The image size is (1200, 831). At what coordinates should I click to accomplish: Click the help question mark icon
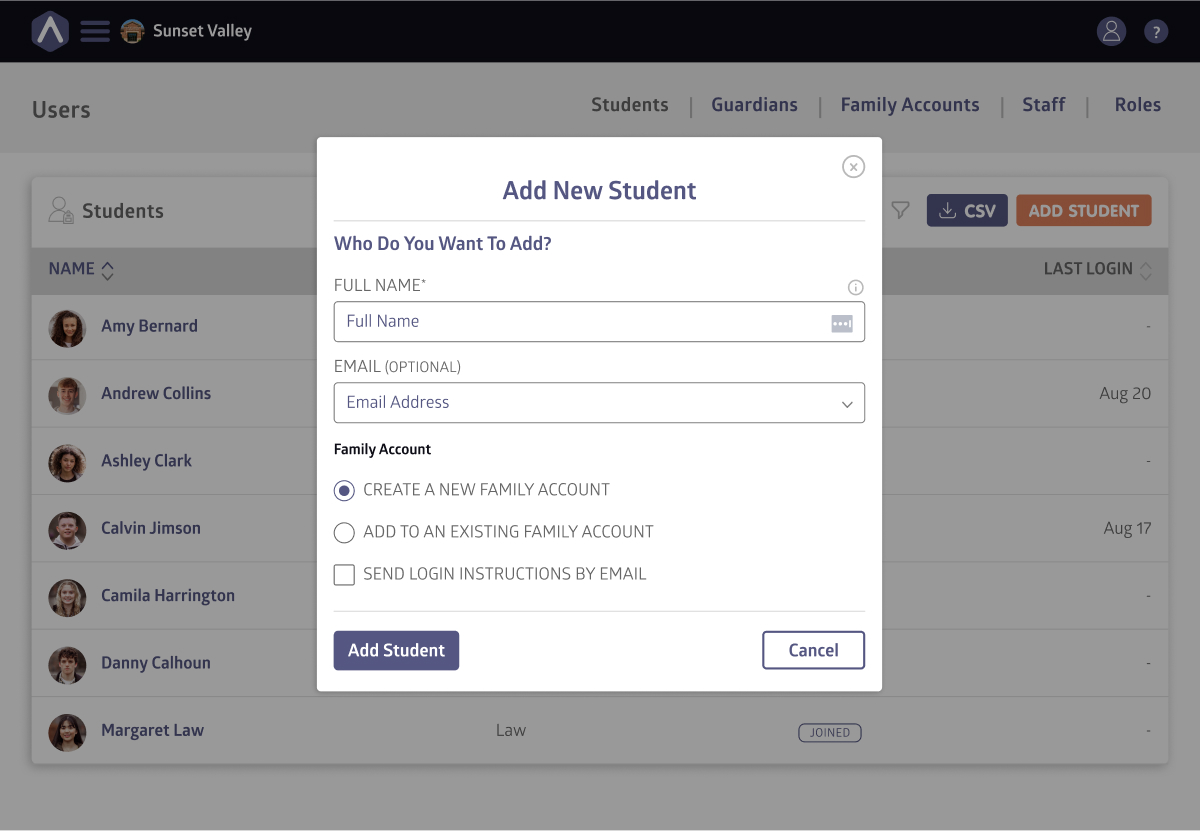click(x=1156, y=32)
